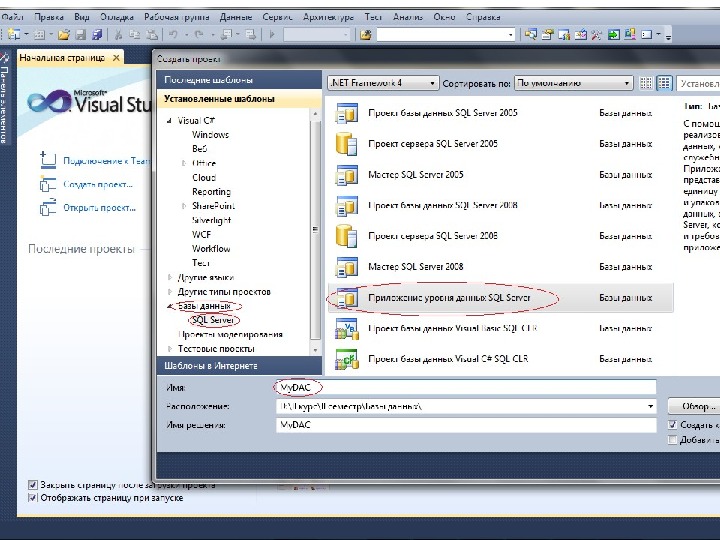Click the Connect to Team Foundation link

coord(107,161)
